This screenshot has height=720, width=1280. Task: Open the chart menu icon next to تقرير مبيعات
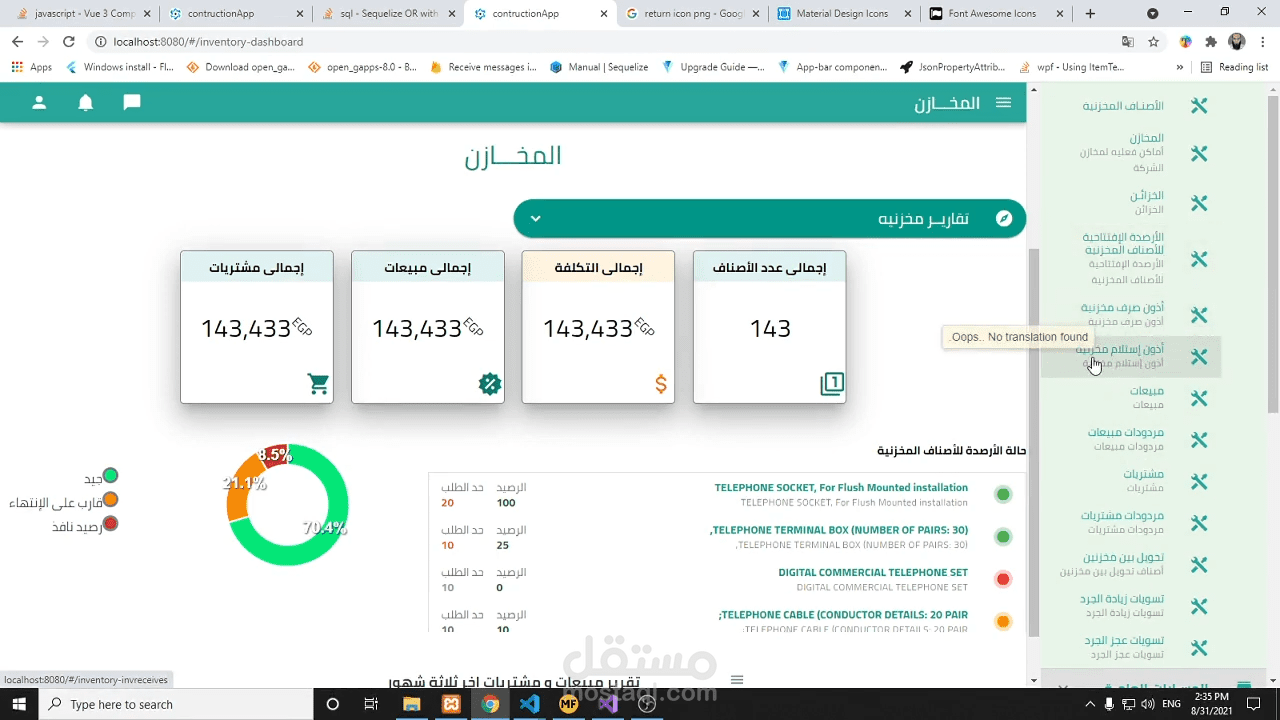point(737,680)
